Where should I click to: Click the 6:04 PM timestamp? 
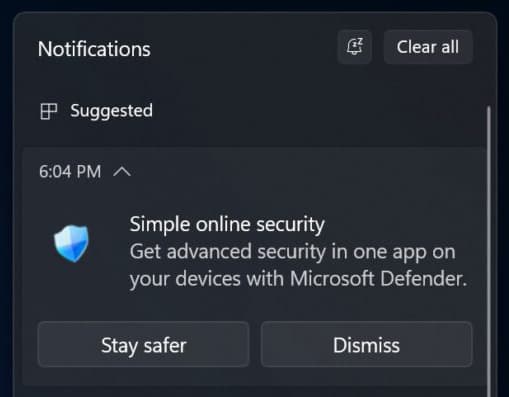point(70,172)
